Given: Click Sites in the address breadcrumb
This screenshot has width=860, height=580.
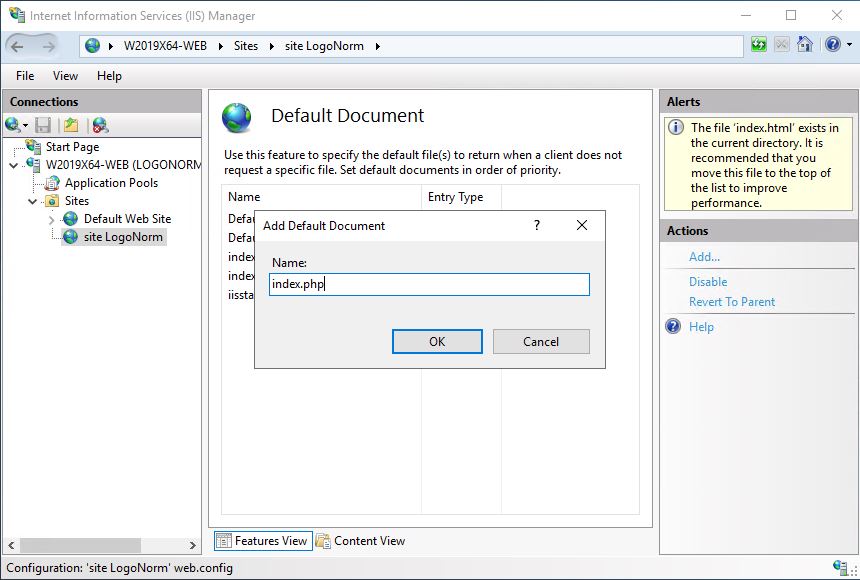Looking at the screenshot, I should (246, 46).
